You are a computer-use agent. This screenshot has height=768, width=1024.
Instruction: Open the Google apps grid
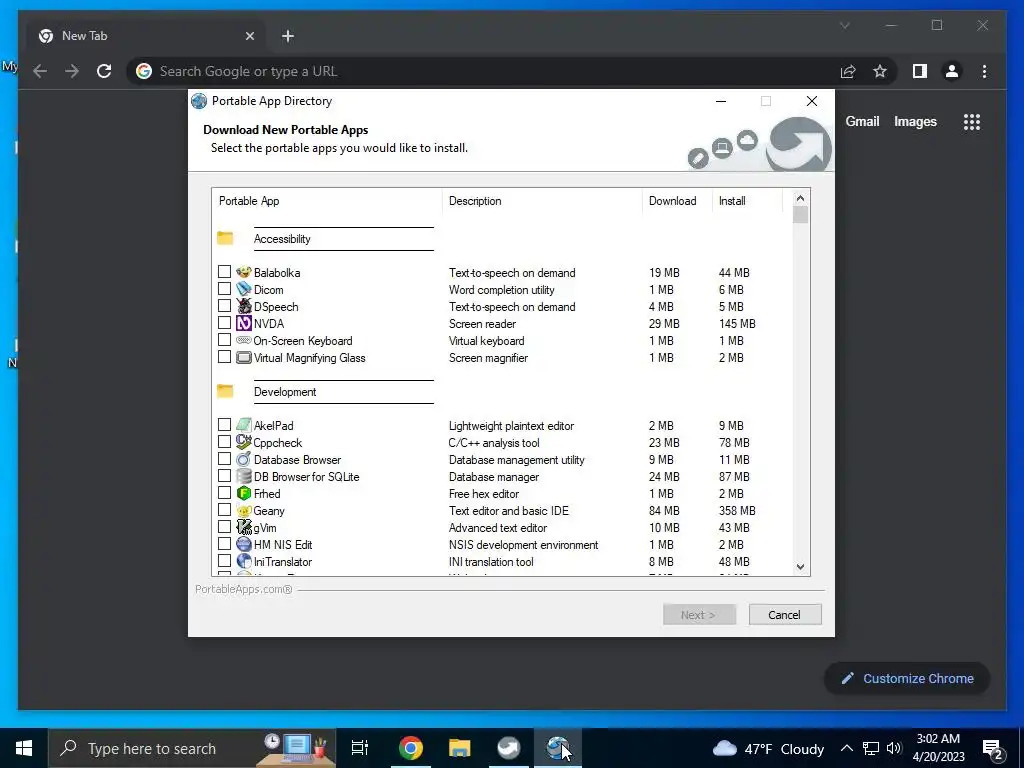972,121
